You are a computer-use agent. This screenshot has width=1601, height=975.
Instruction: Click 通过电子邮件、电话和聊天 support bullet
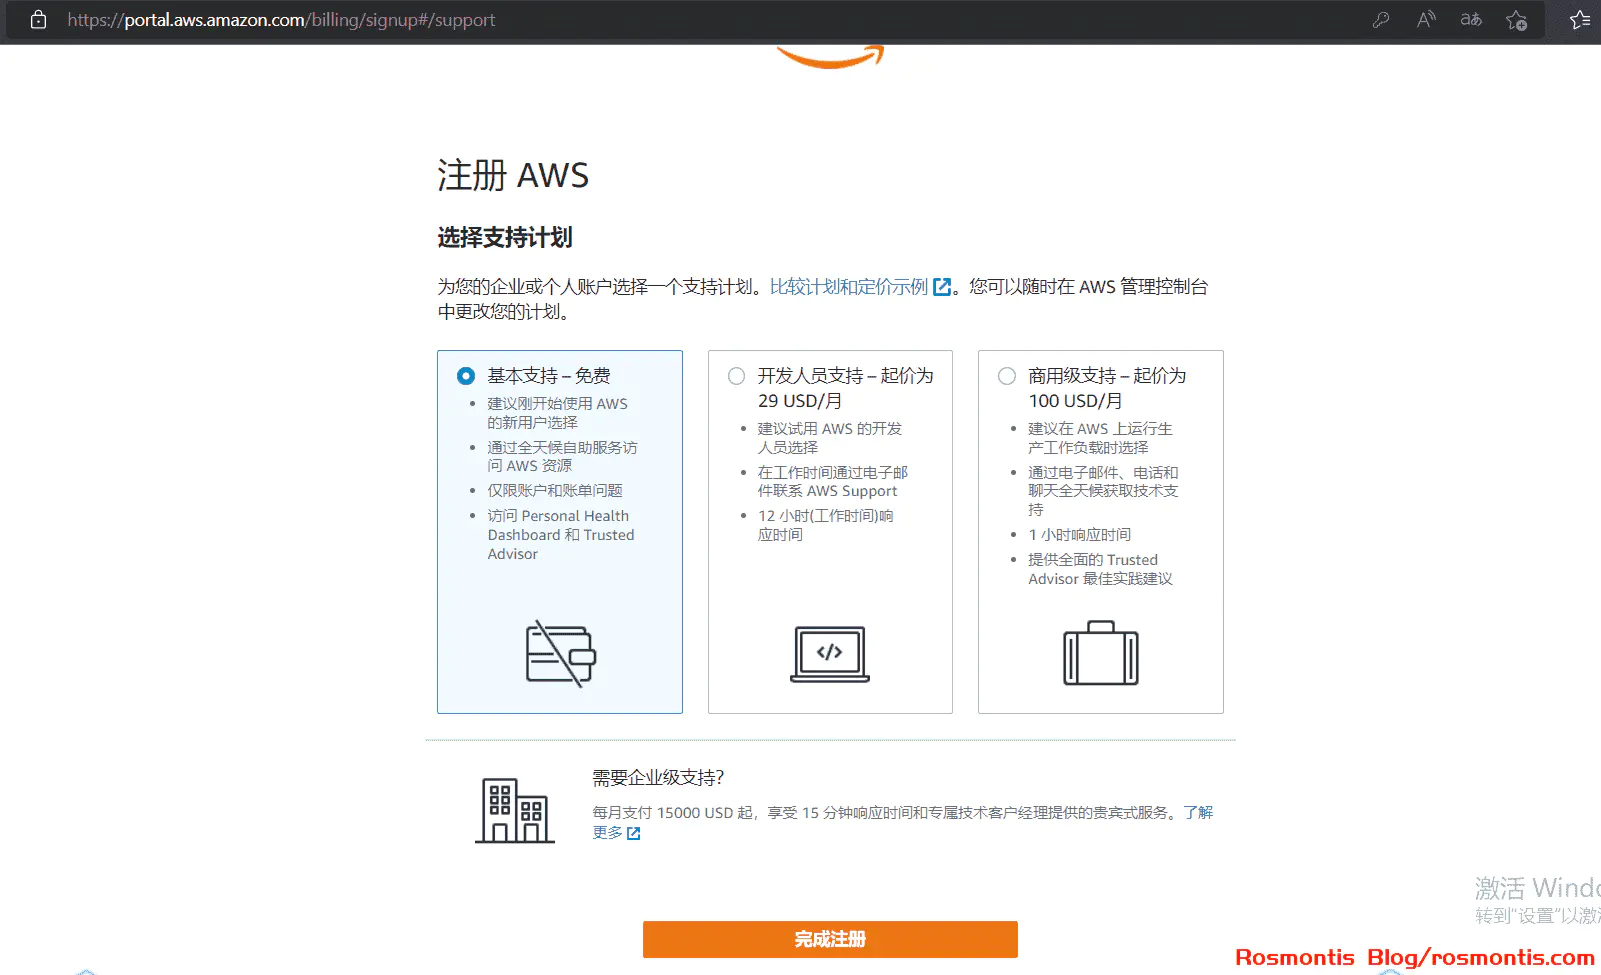point(1103,490)
